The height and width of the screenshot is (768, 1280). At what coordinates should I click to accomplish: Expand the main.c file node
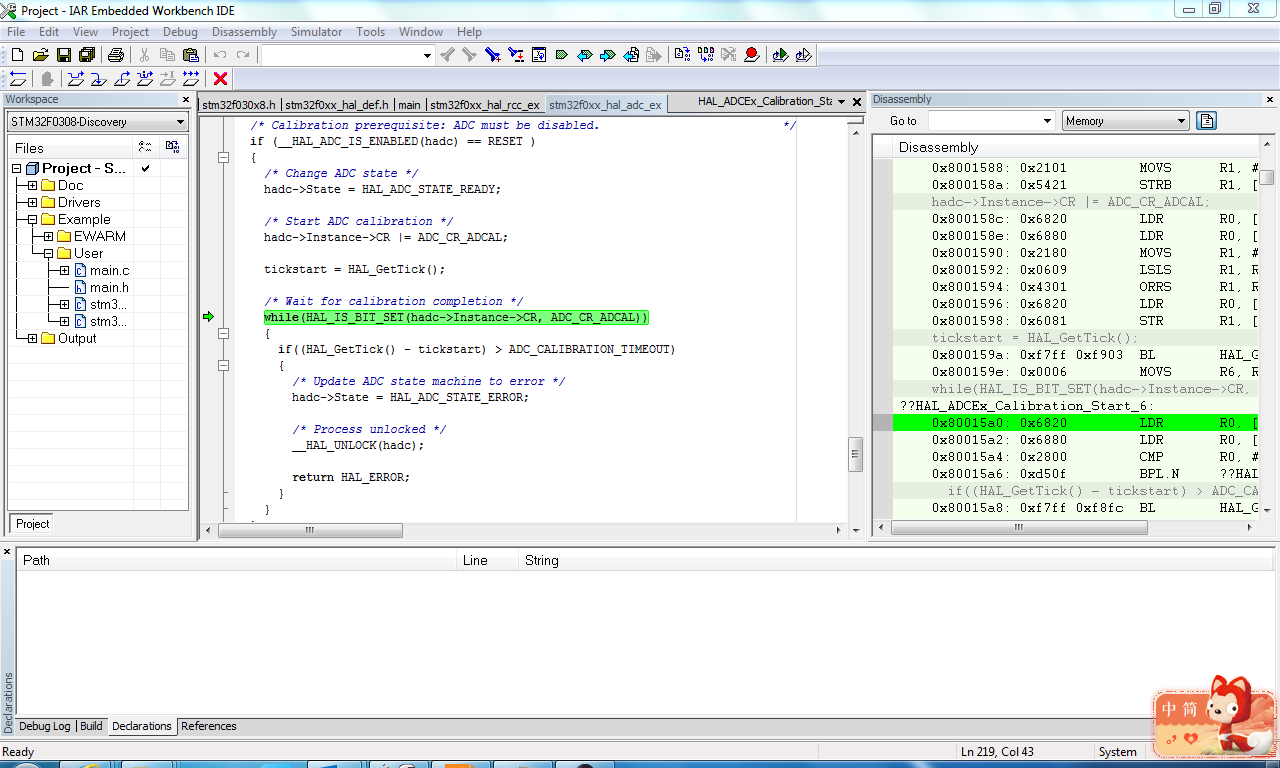[65, 271]
